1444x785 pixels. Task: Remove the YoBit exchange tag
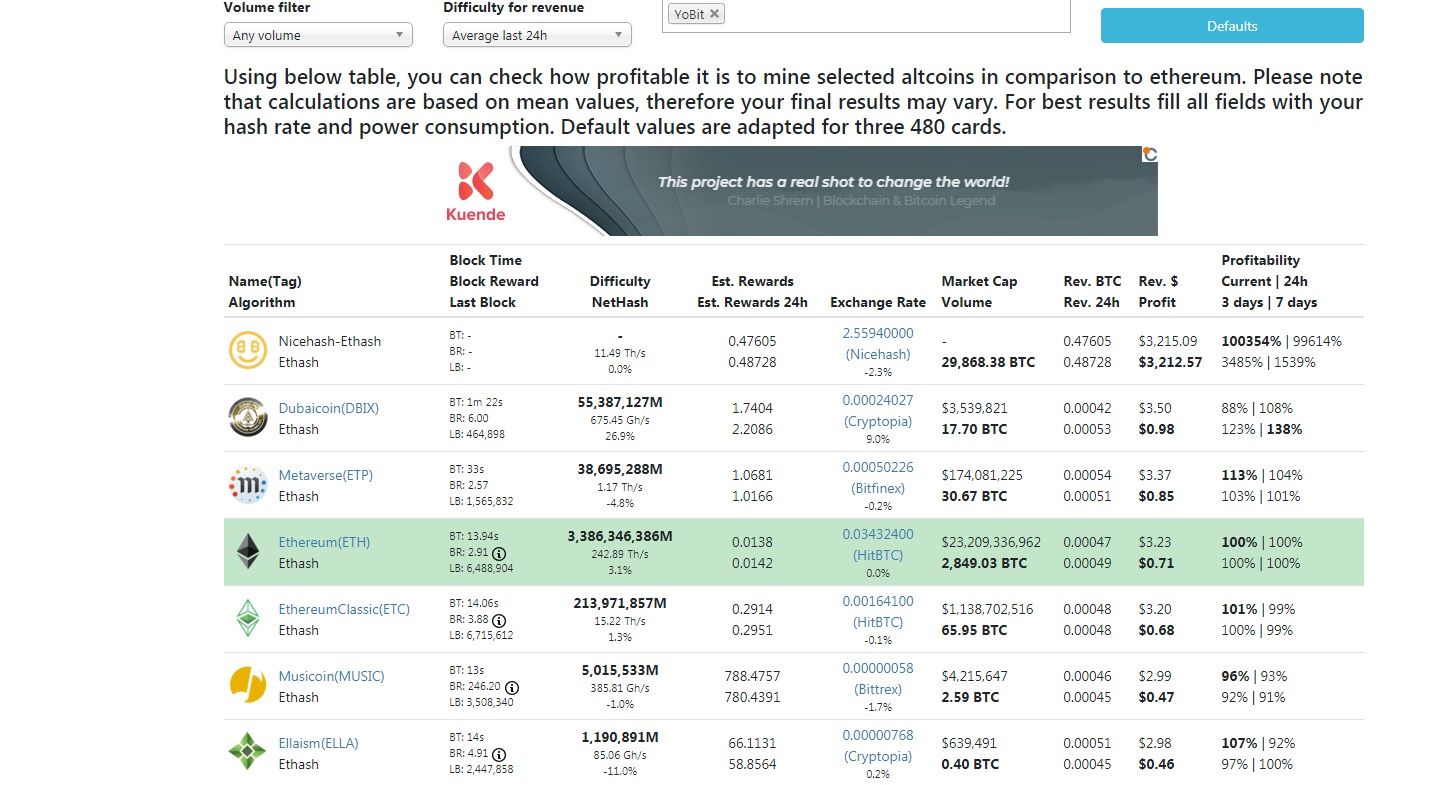click(714, 14)
